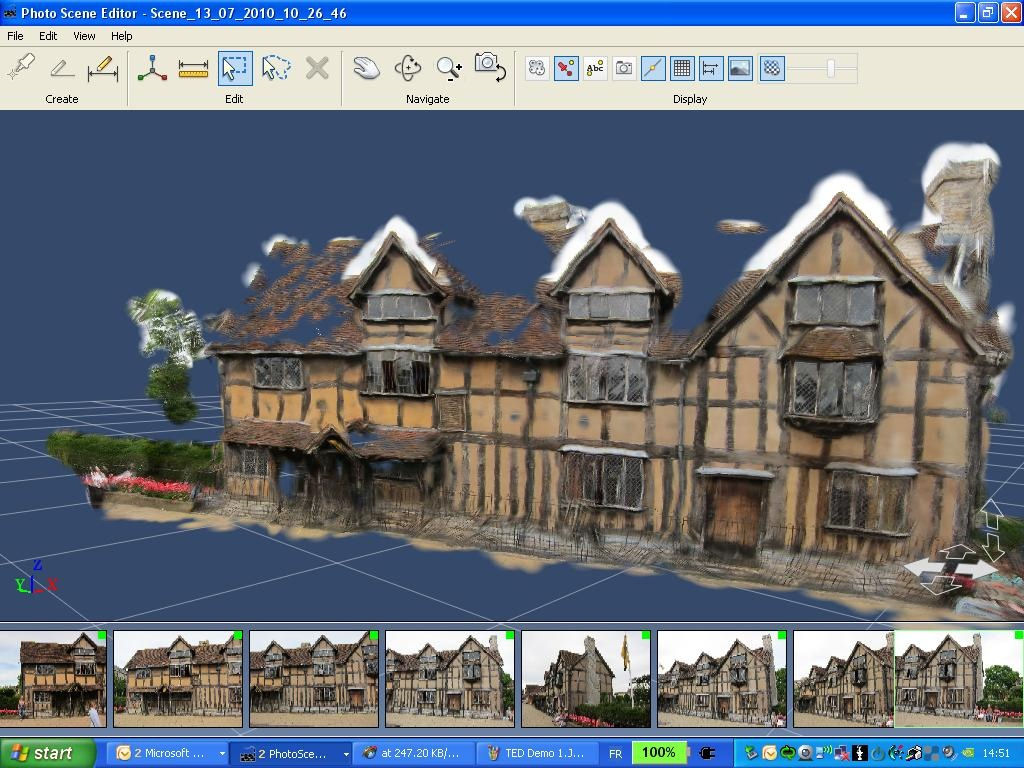
Task: Click the display transparency slider handle
Action: [x=831, y=68]
